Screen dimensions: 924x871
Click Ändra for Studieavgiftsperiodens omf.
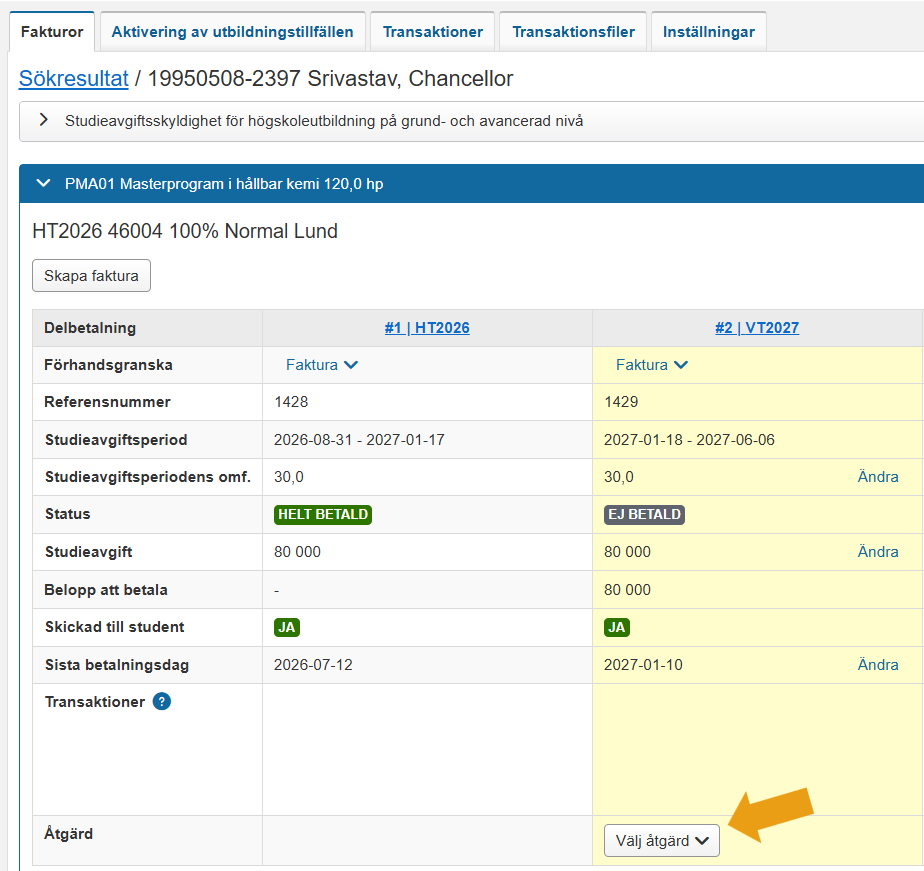point(878,477)
